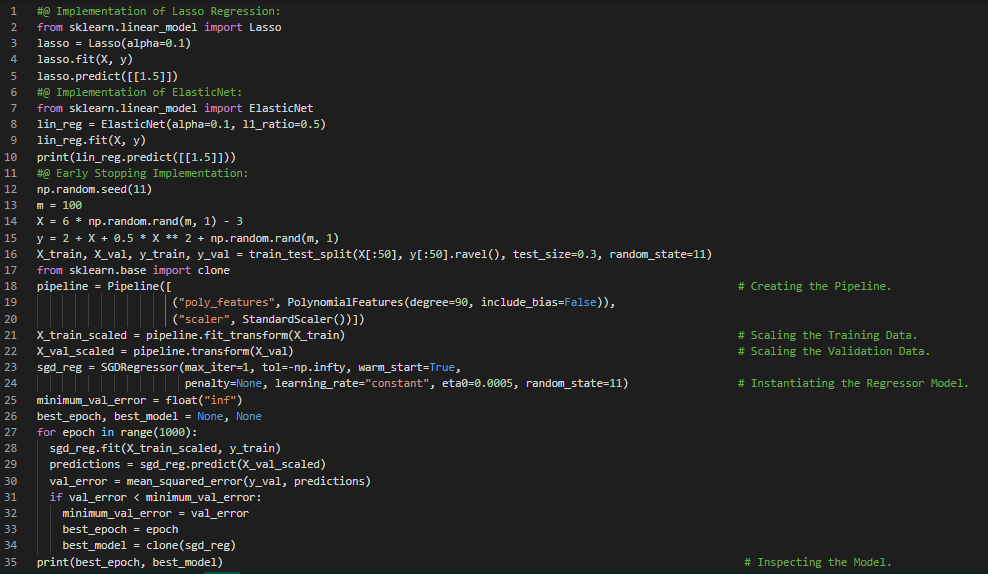Screen dimensions: 988x574
Task: Click line number 1 in the gutter
Action: 14,11
